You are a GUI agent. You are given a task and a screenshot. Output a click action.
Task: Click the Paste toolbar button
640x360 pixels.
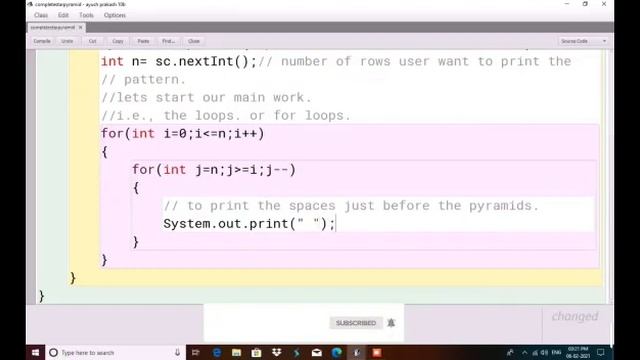[x=143, y=41]
